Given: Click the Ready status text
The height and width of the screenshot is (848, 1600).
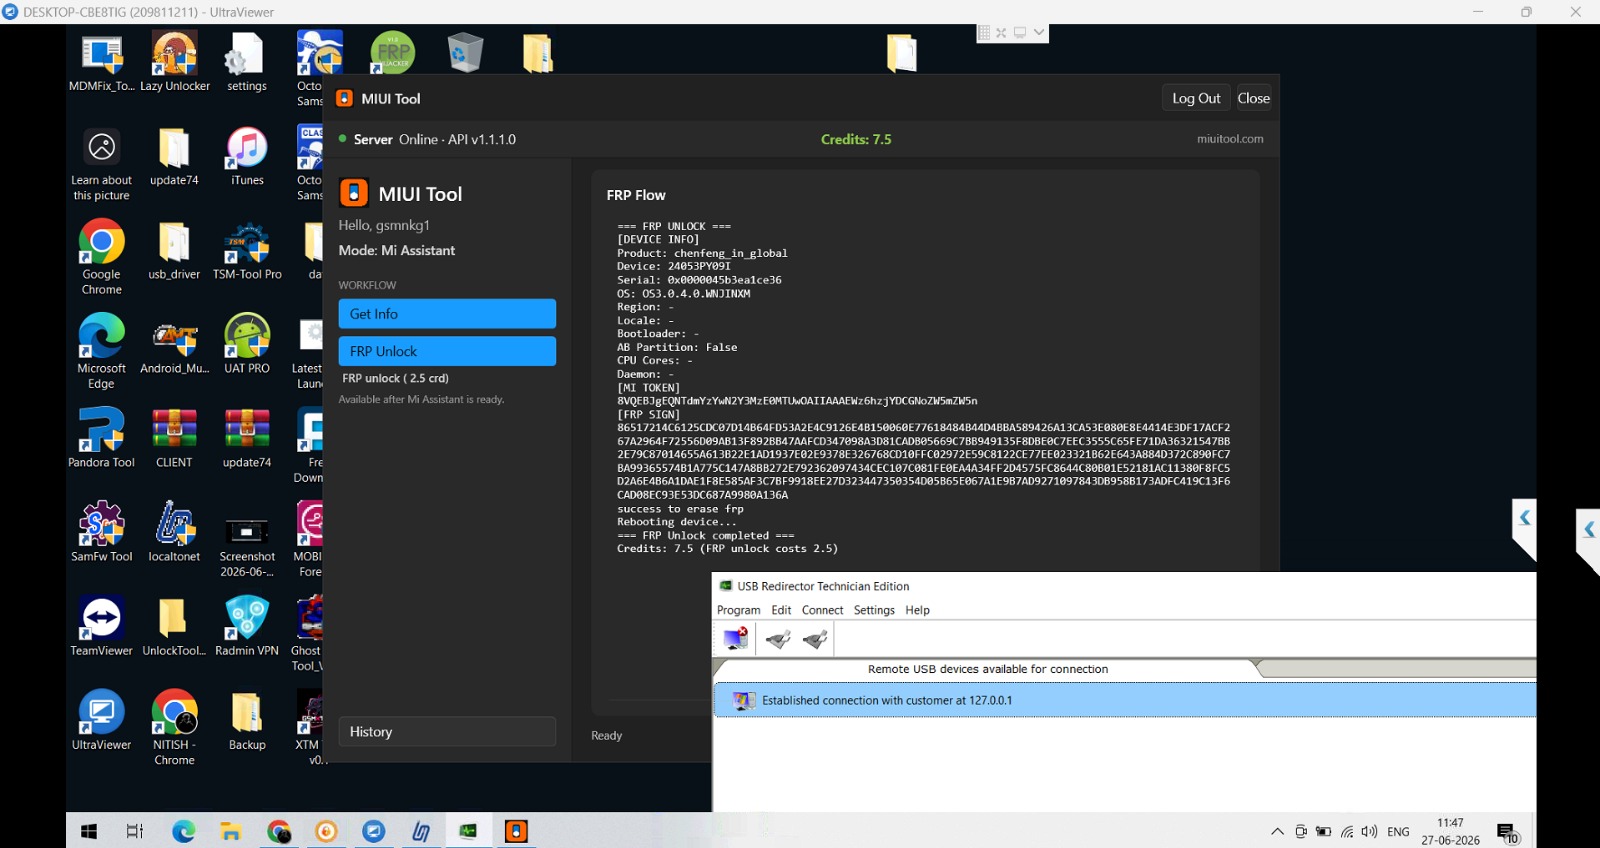Looking at the screenshot, I should 606,735.
